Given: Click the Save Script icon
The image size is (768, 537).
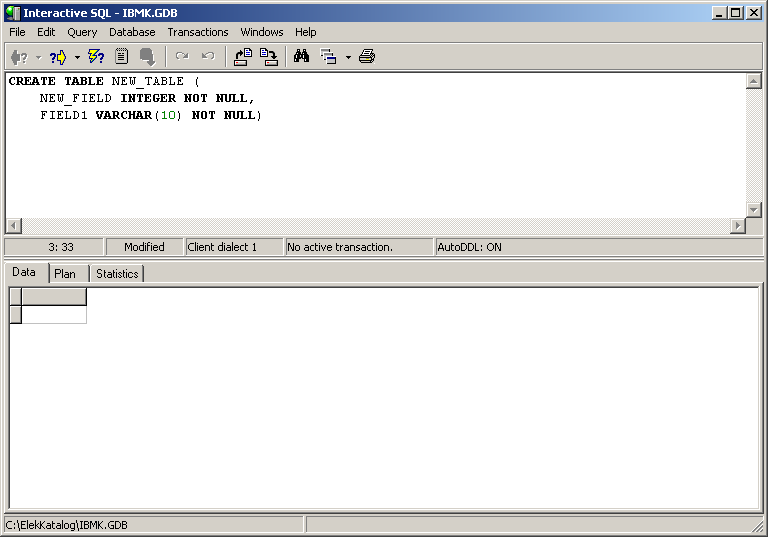Looking at the screenshot, I should [x=268, y=57].
